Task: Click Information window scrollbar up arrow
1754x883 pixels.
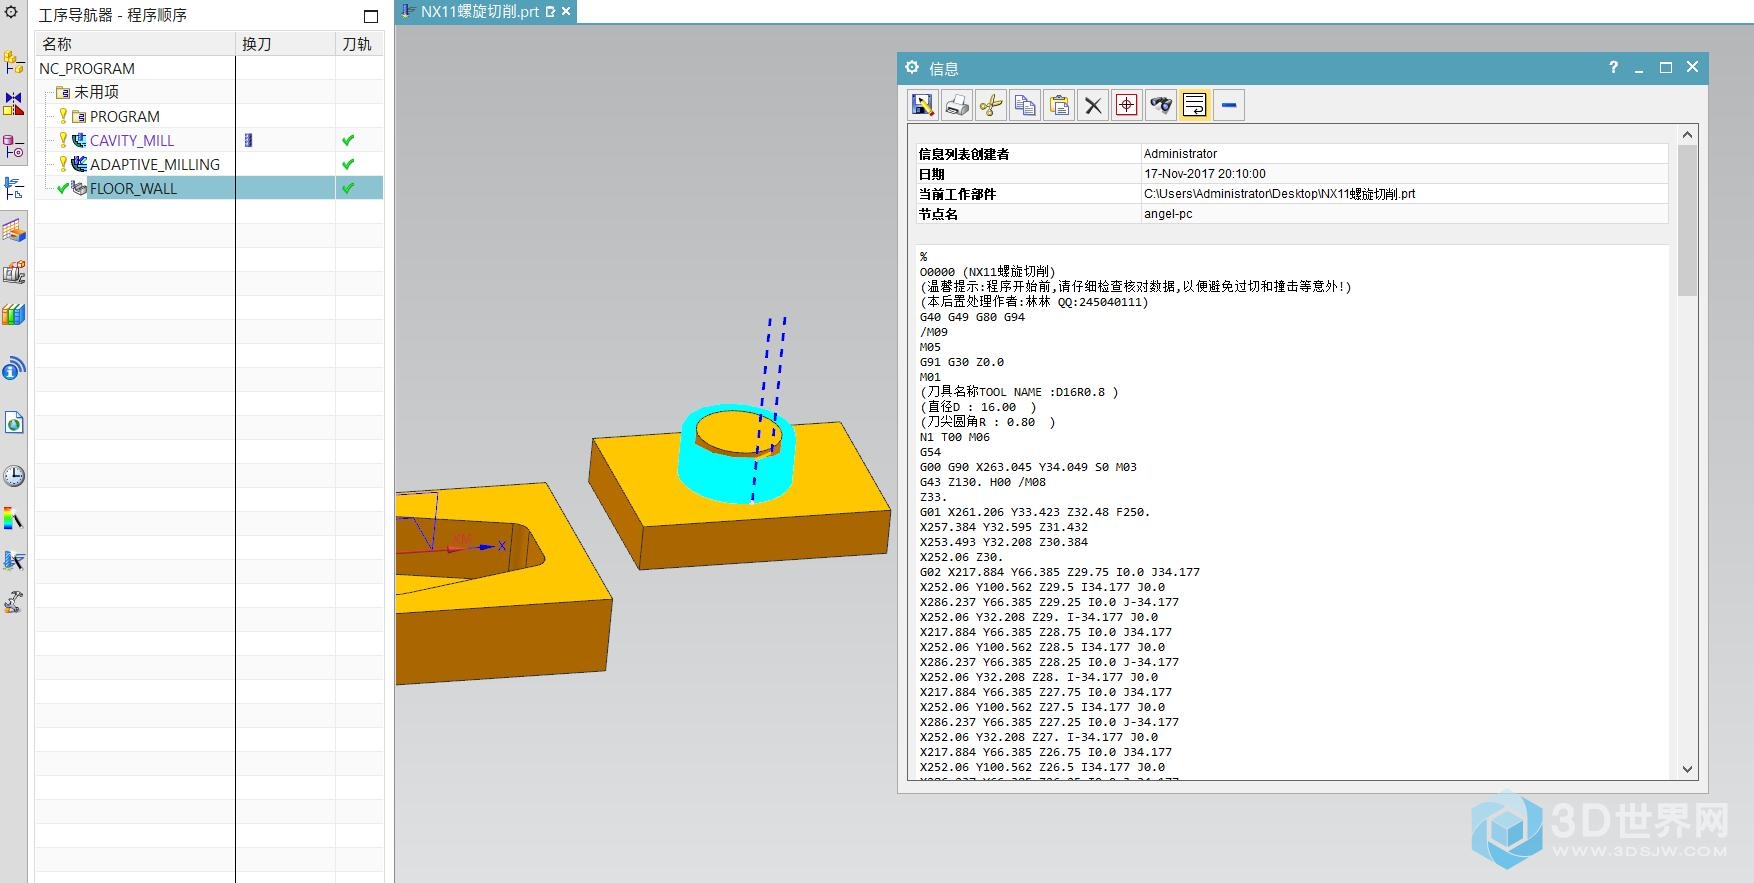Action: point(1687,134)
